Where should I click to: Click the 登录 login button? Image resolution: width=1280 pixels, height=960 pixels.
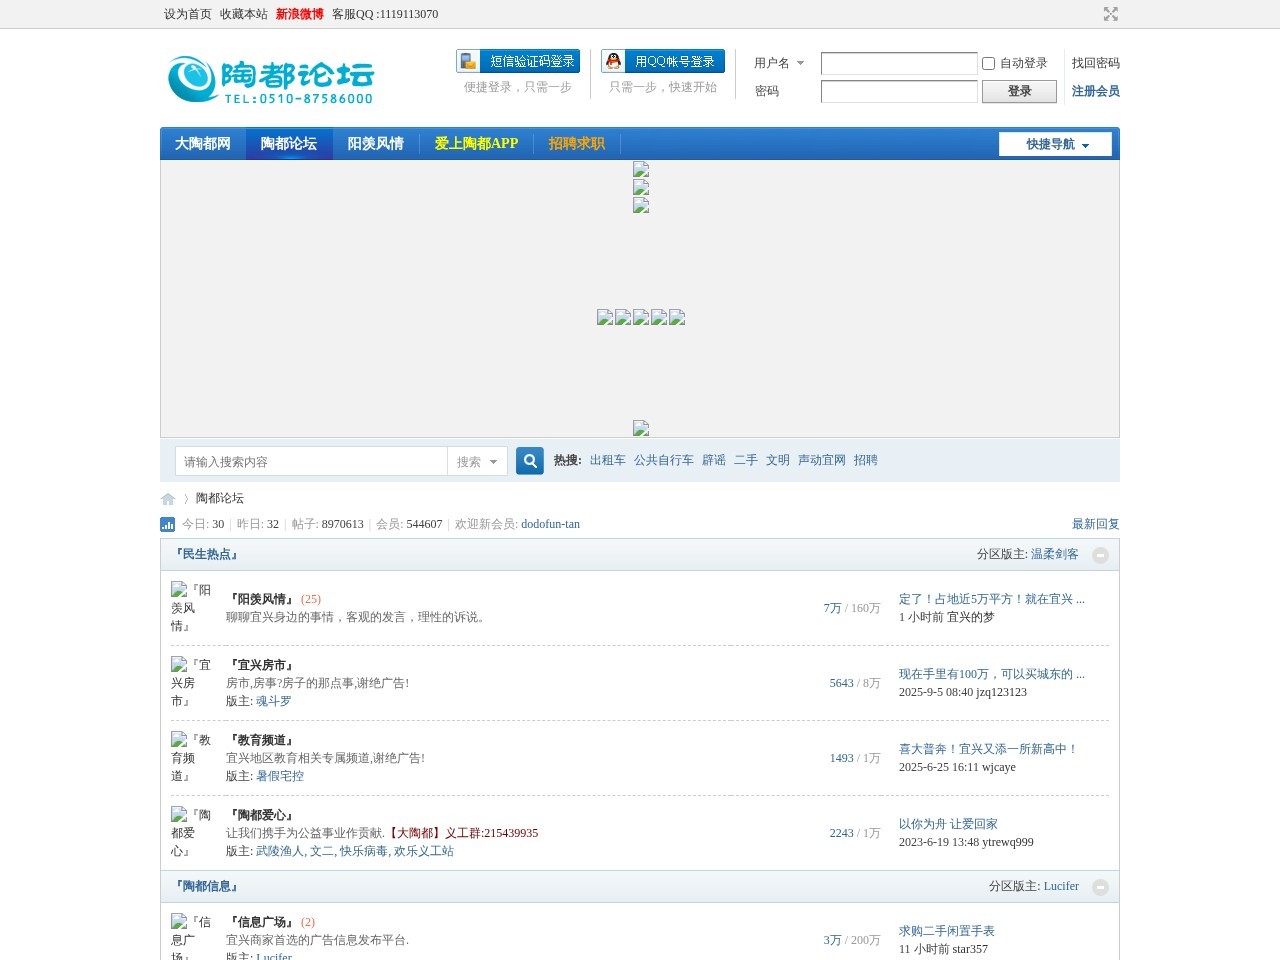pyautogui.click(x=1019, y=91)
